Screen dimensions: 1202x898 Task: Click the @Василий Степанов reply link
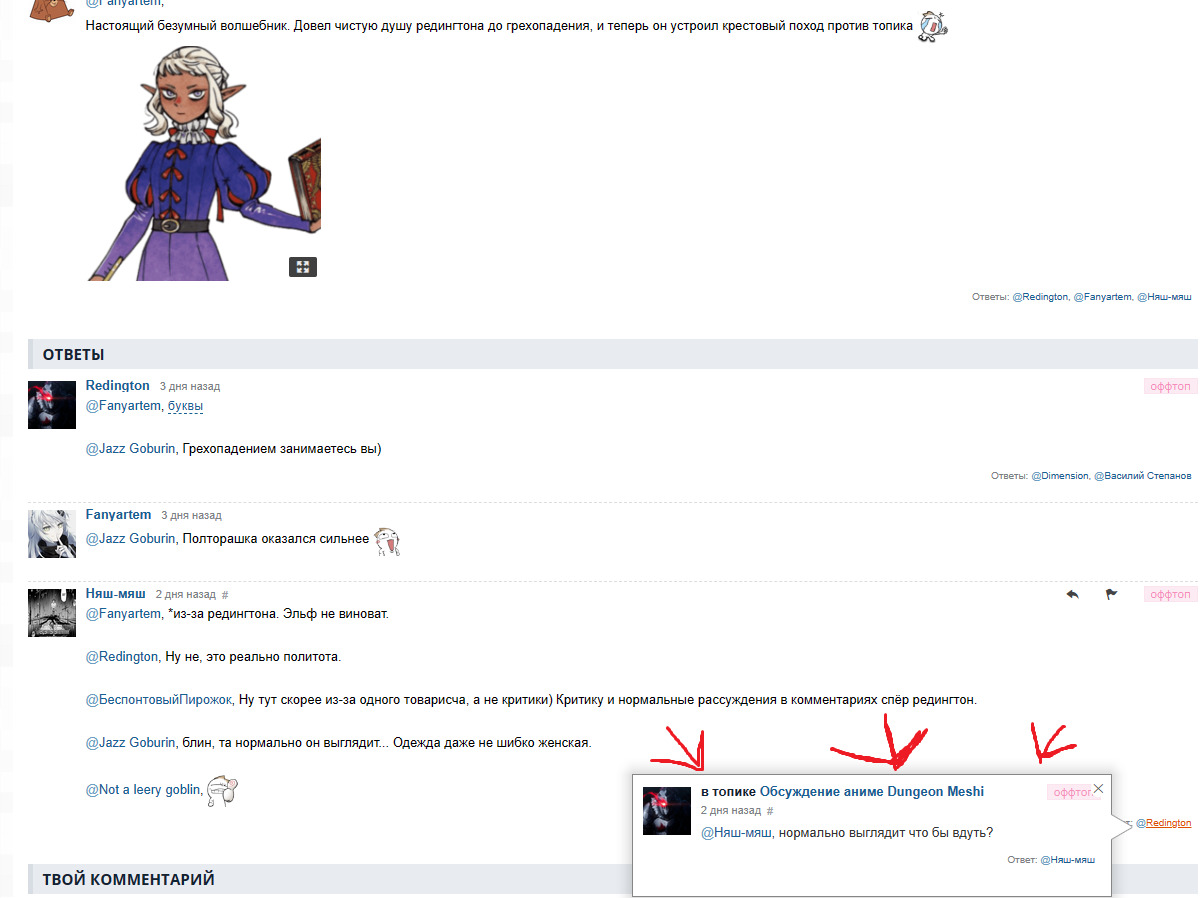point(1142,476)
